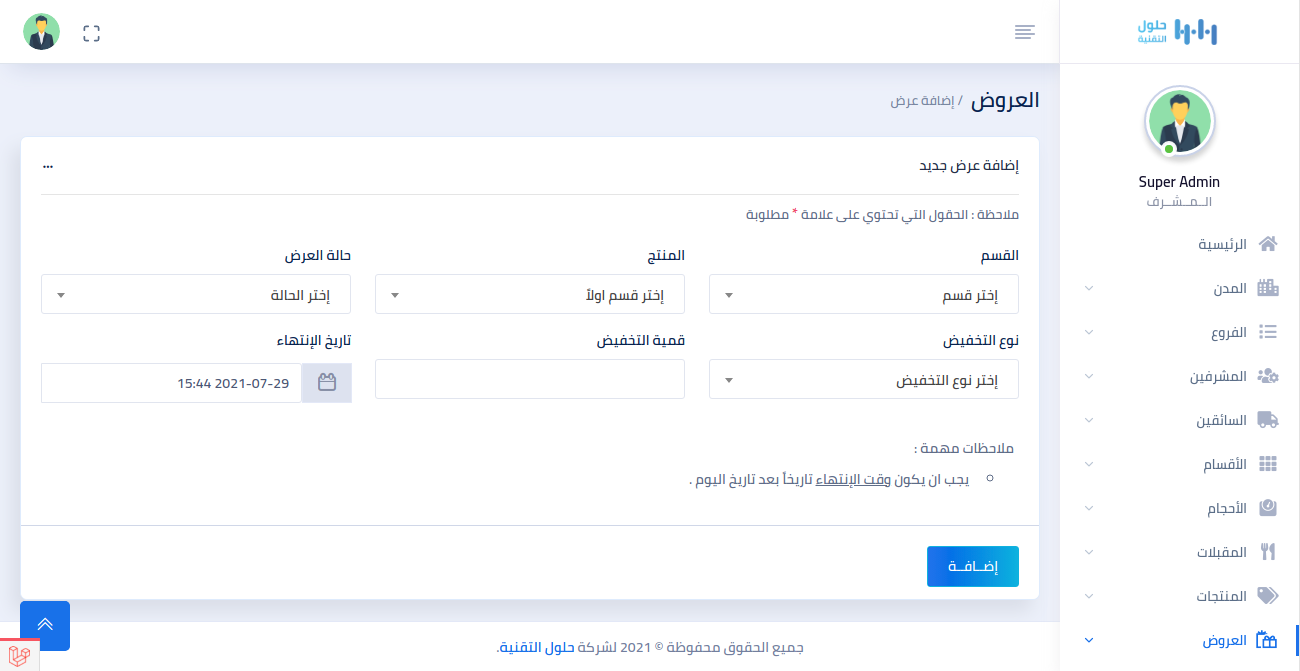The image size is (1300, 671).
Task: Click the three-dots card options icon
Action: [47, 165]
